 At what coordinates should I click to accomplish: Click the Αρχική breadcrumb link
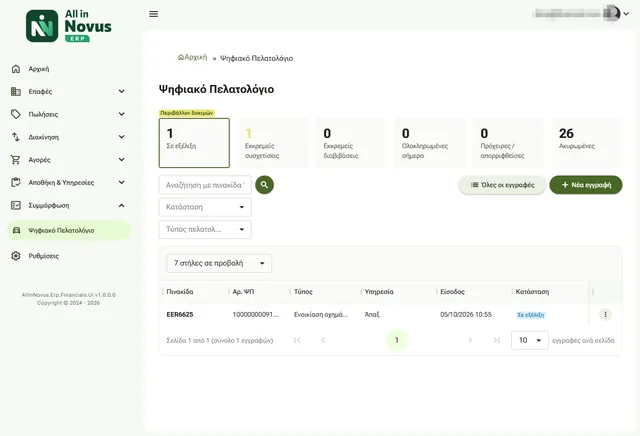pyautogui.click(x=192, y=58)
